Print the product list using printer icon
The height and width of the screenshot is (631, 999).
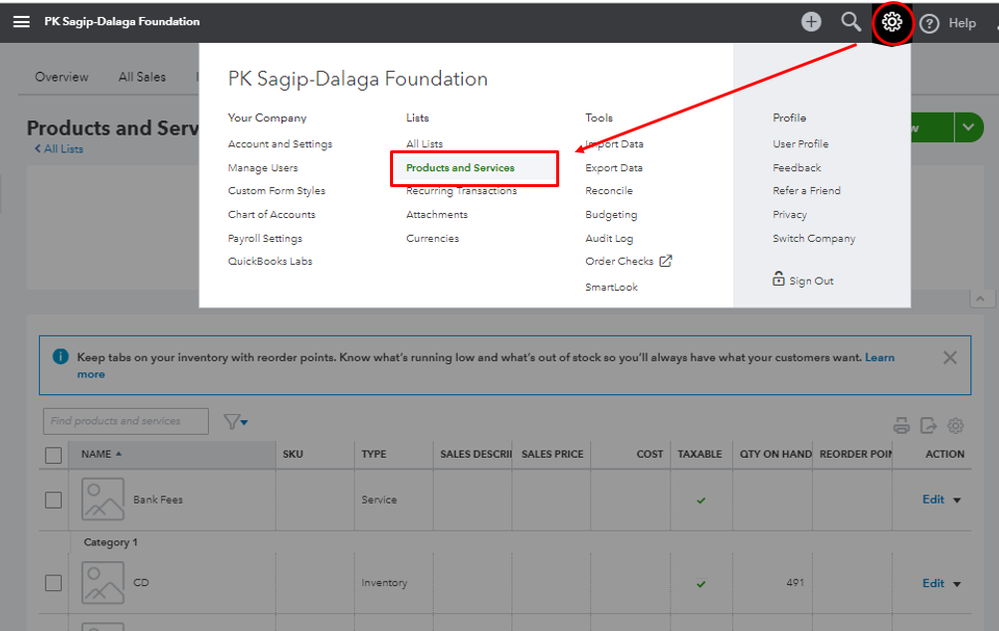coord(901,426)
